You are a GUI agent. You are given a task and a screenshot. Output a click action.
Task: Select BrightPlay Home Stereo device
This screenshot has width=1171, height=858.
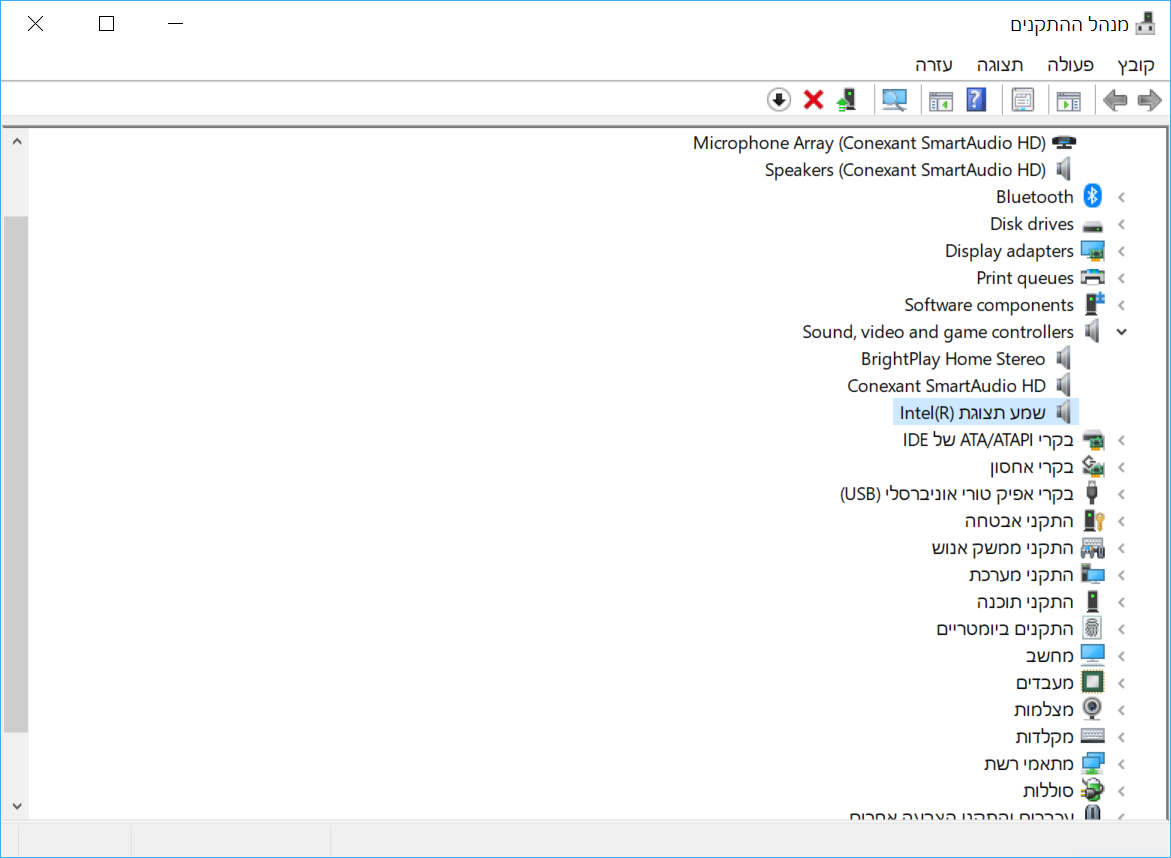(x=953, y=359)
